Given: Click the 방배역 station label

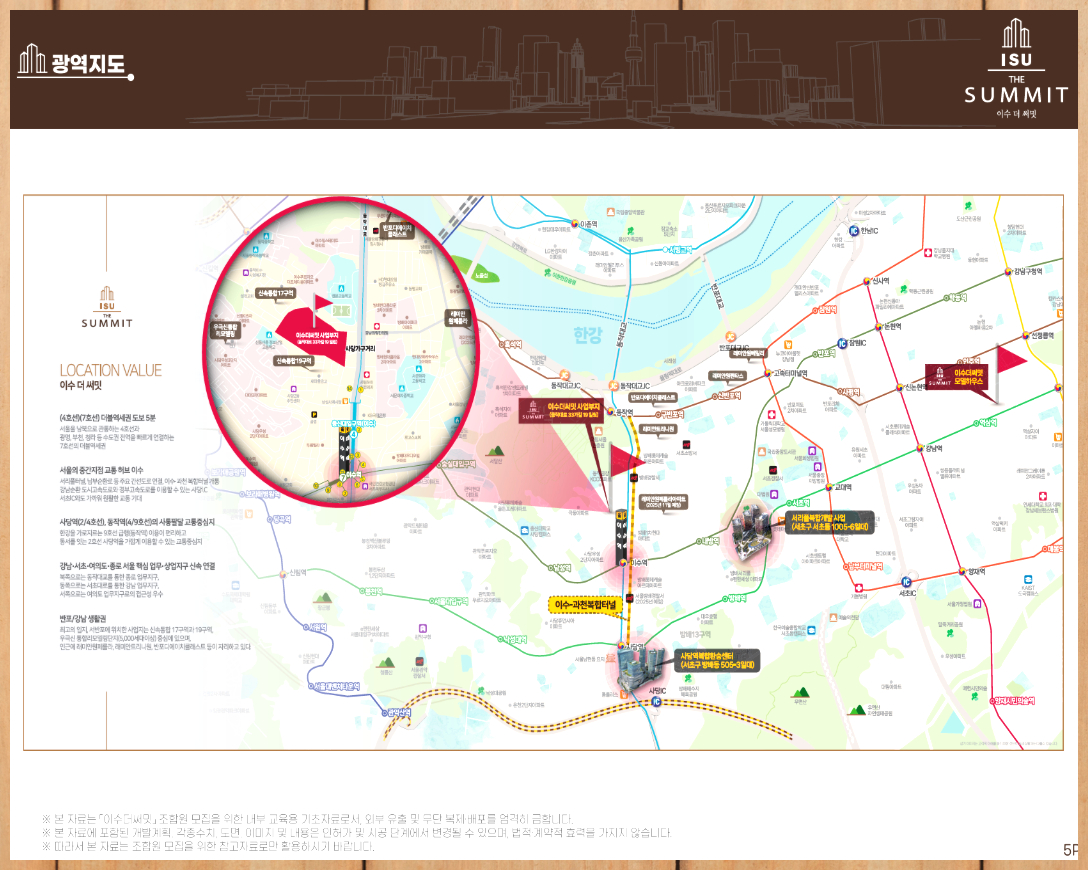Looking at the screenshot, I should pyautogui.click(x=736, y=597).
